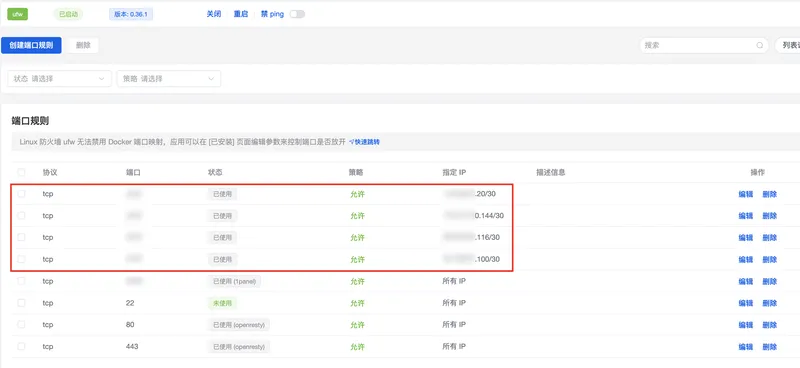
Task: Click the 已启动 status badge
Action: (x=68, y=14)
